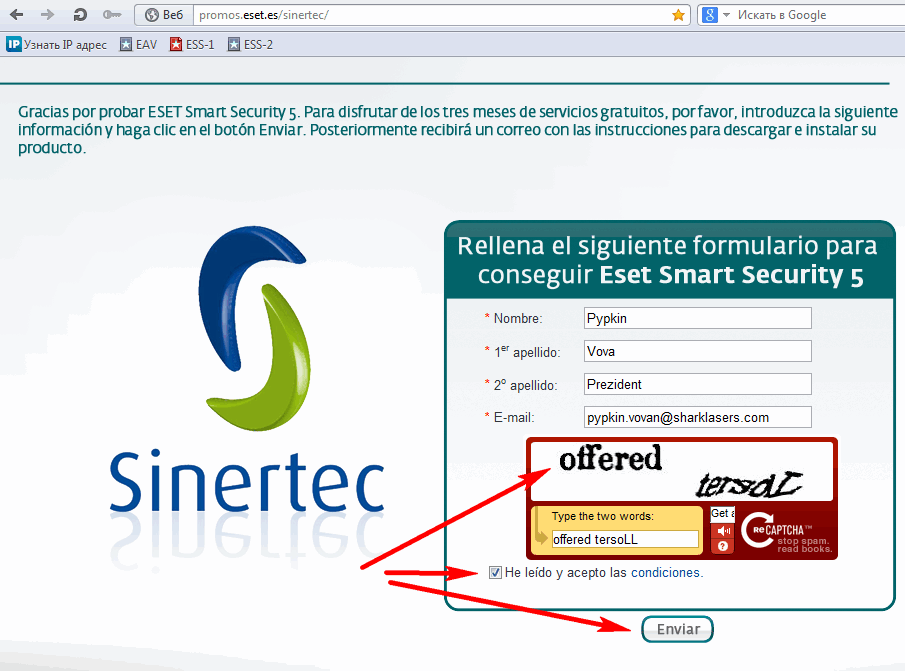Click the Веб site badge in address bar
The height and width of the screenshot is (671, 905).
click(164, 14)
